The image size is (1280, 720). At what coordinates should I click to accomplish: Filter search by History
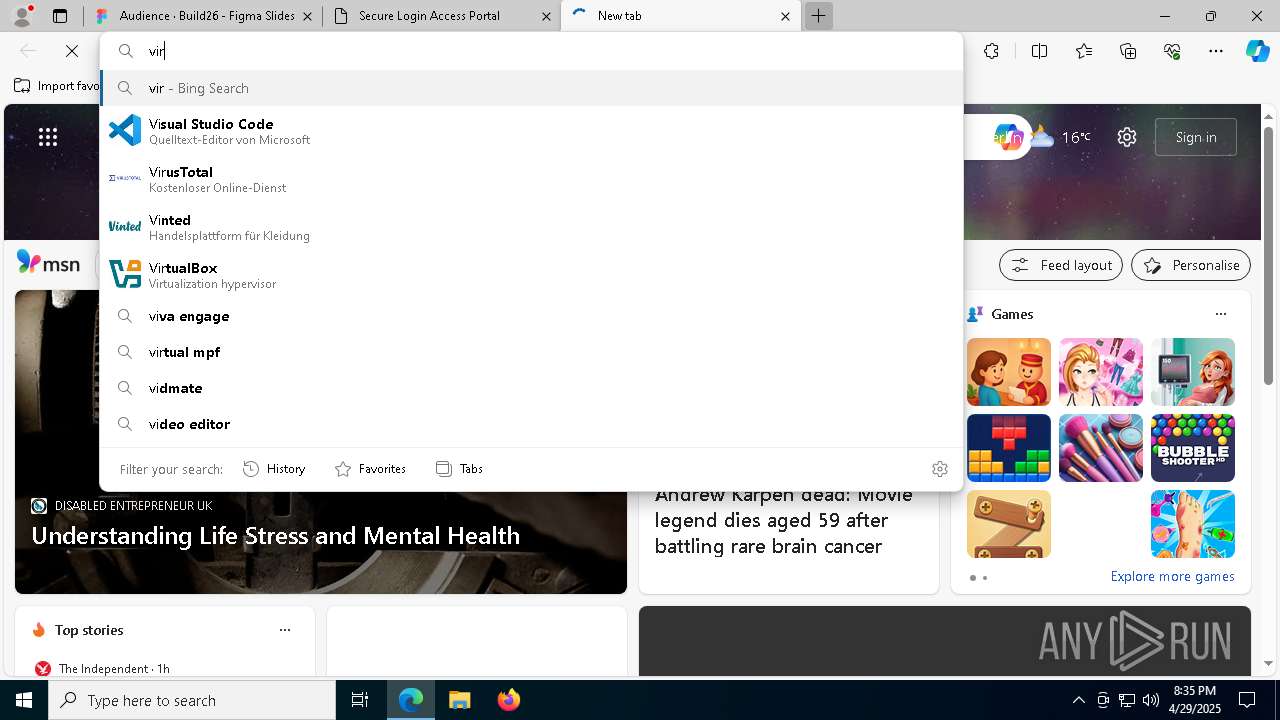(274, 468)
